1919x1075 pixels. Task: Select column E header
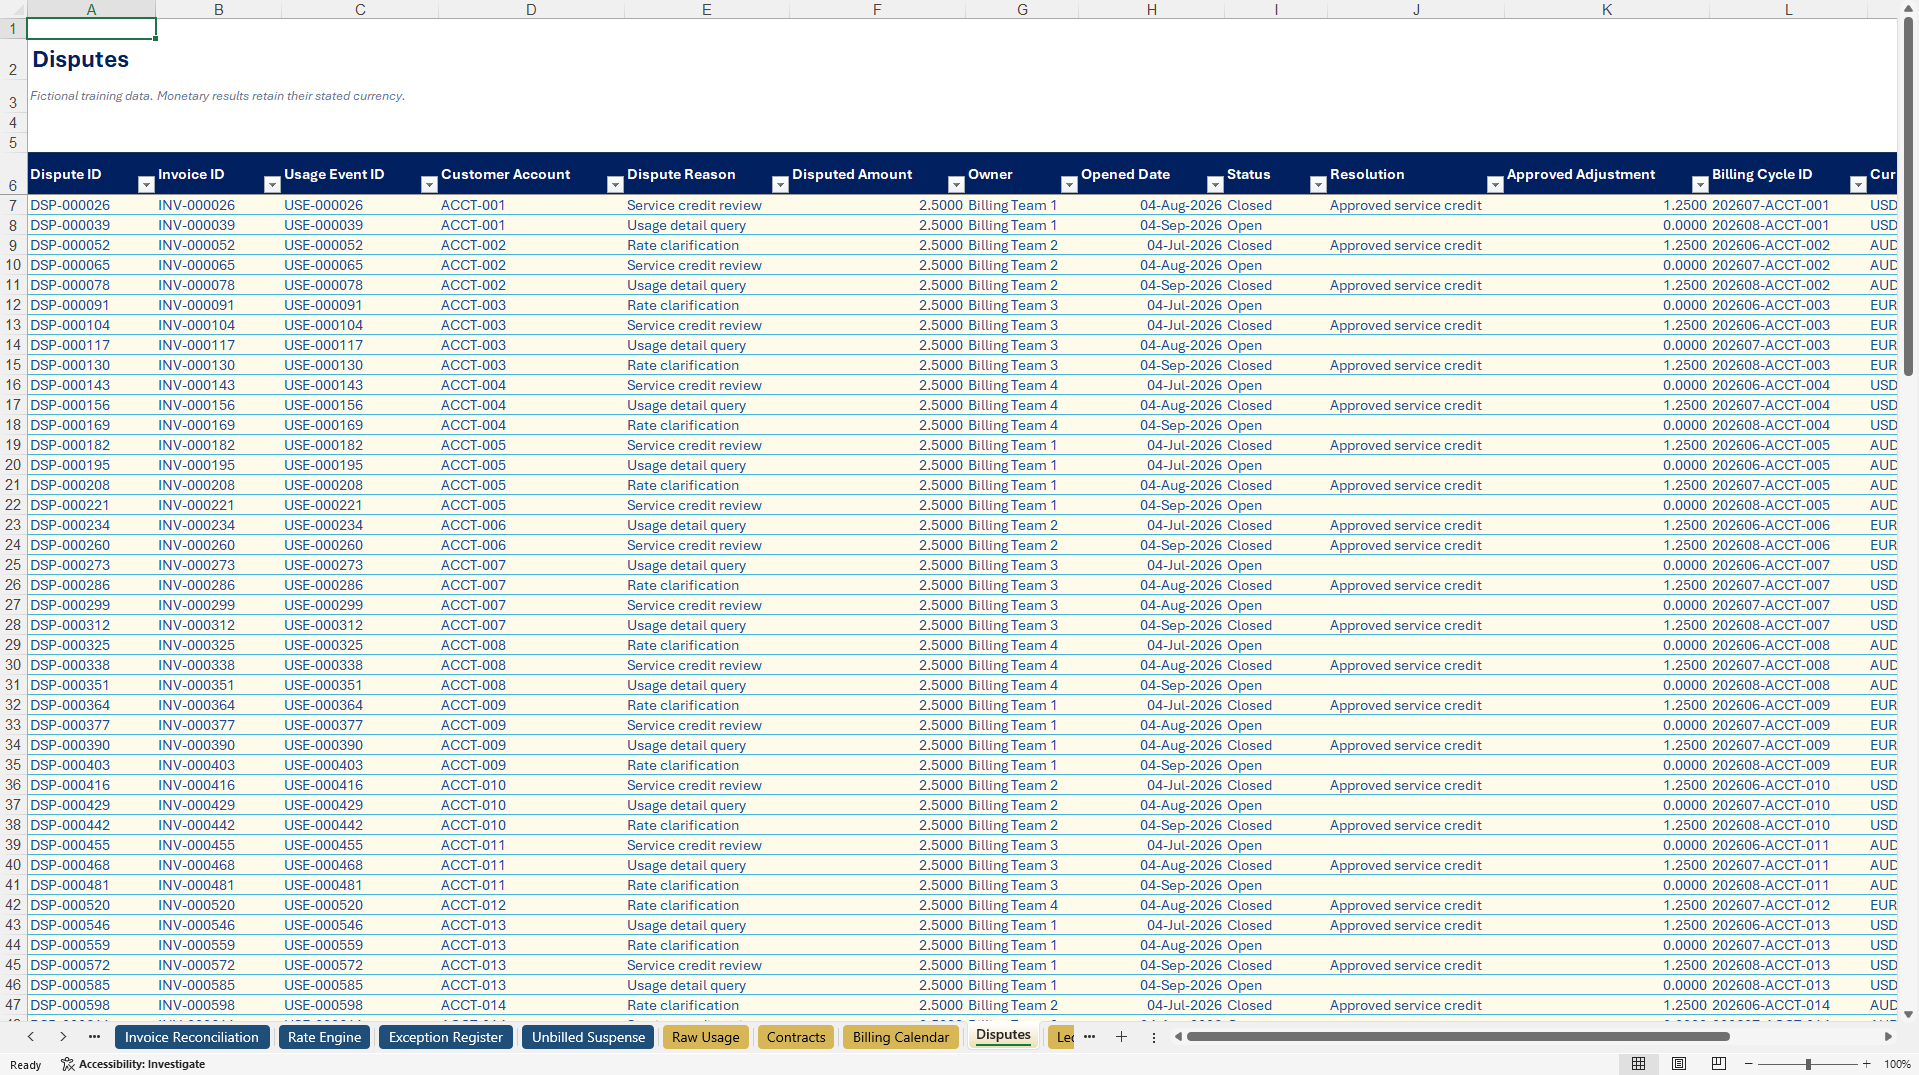coord(706,9)
